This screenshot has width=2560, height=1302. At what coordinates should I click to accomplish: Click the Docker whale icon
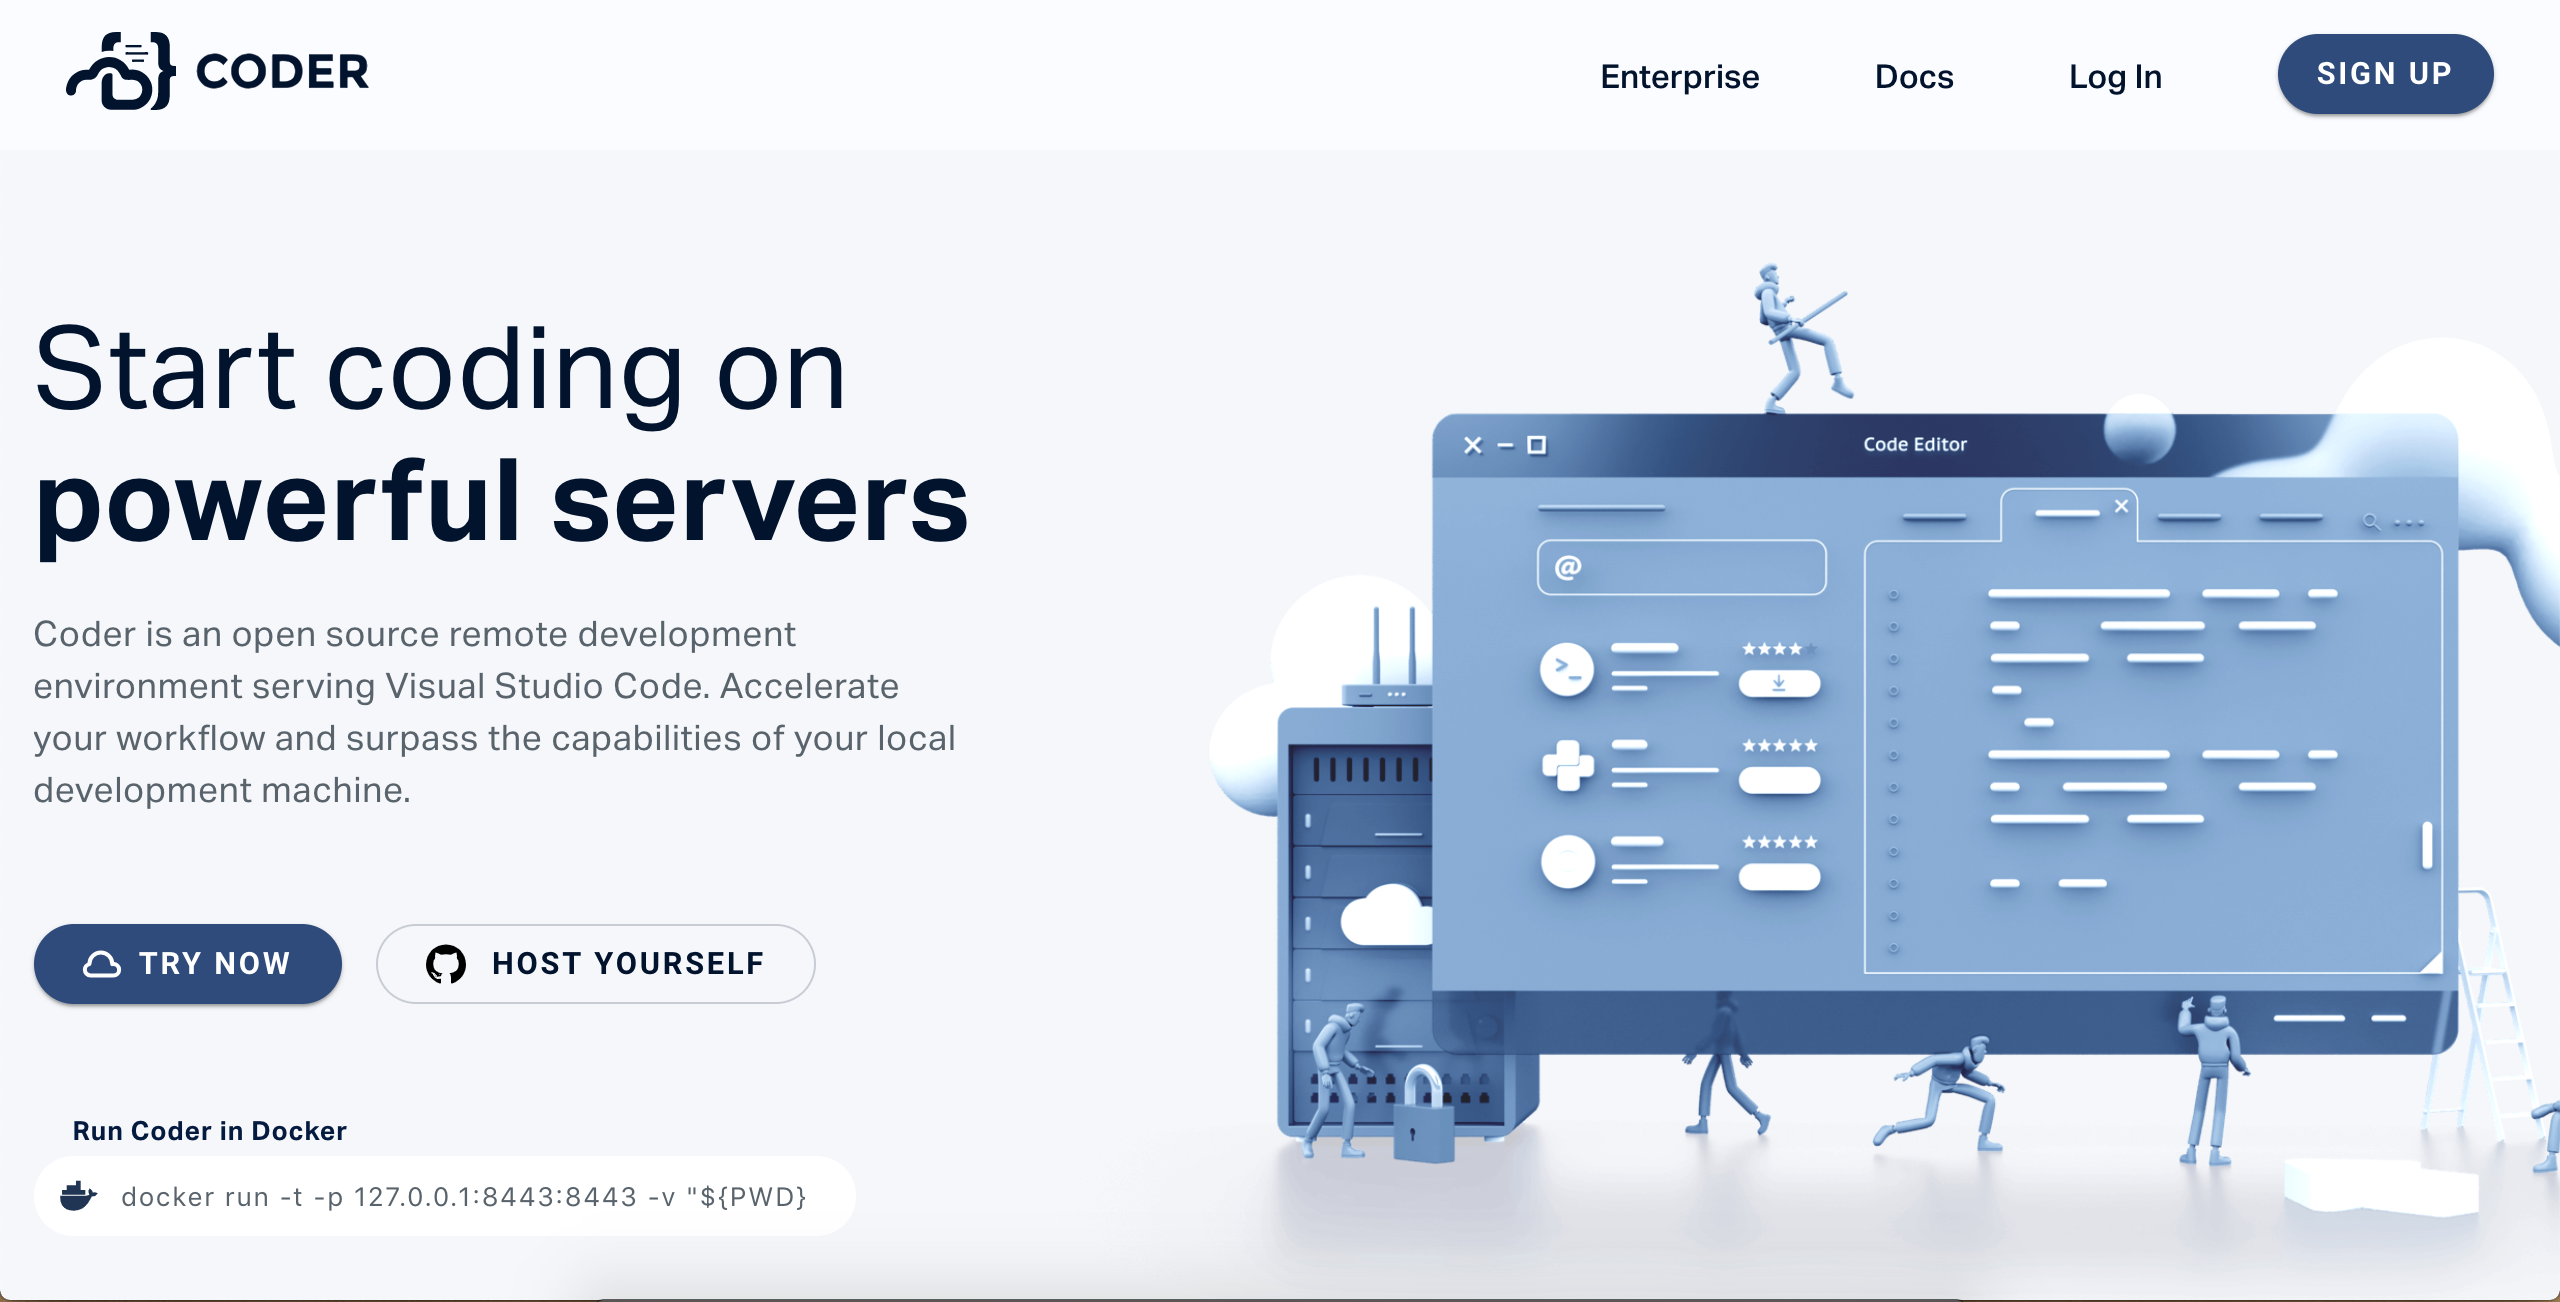click(78, 1196)
